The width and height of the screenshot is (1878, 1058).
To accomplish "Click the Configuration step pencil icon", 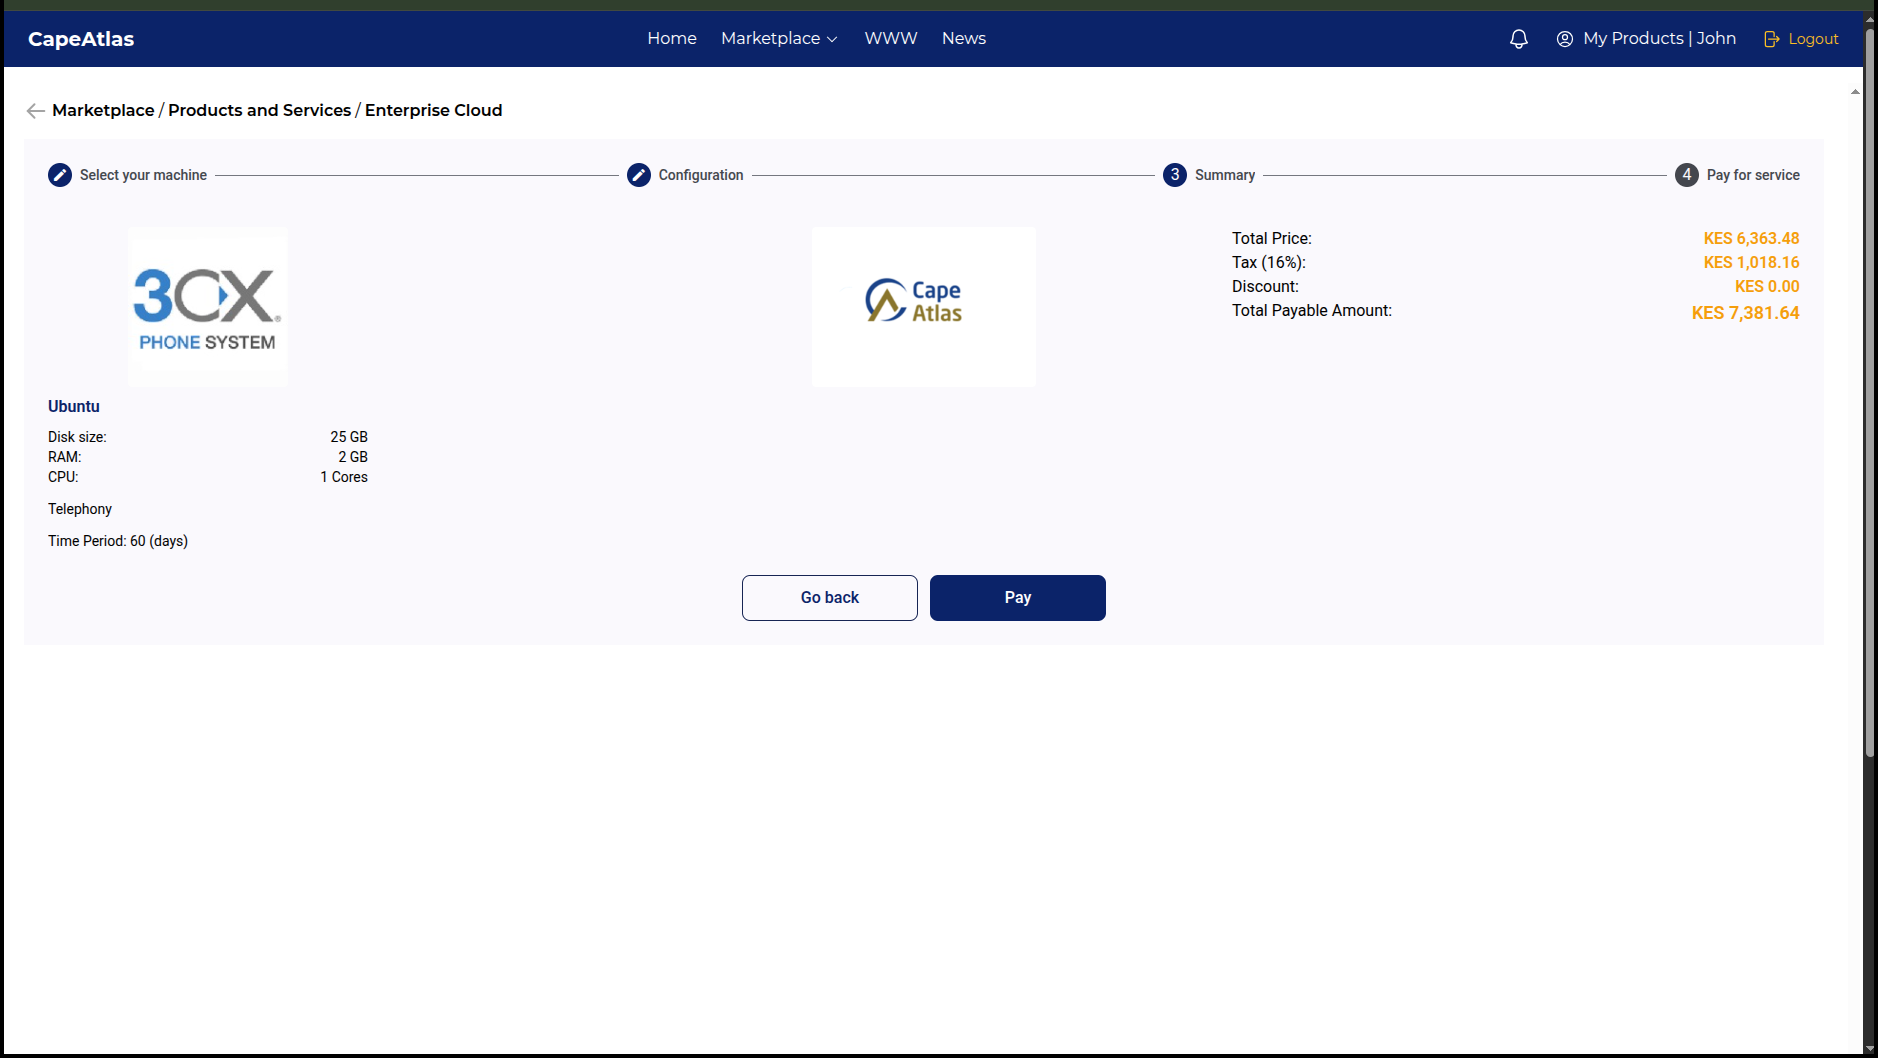I will pos(639,175).
